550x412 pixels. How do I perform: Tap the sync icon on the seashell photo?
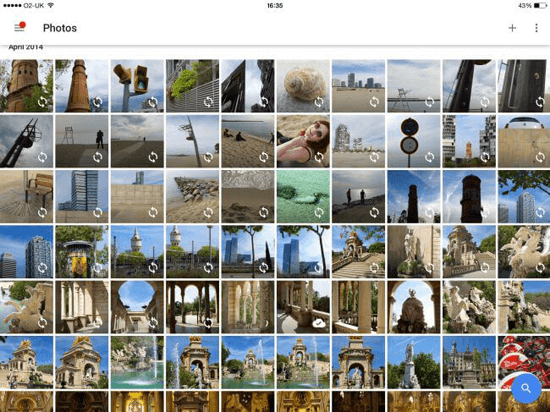[x=318, y=102]
